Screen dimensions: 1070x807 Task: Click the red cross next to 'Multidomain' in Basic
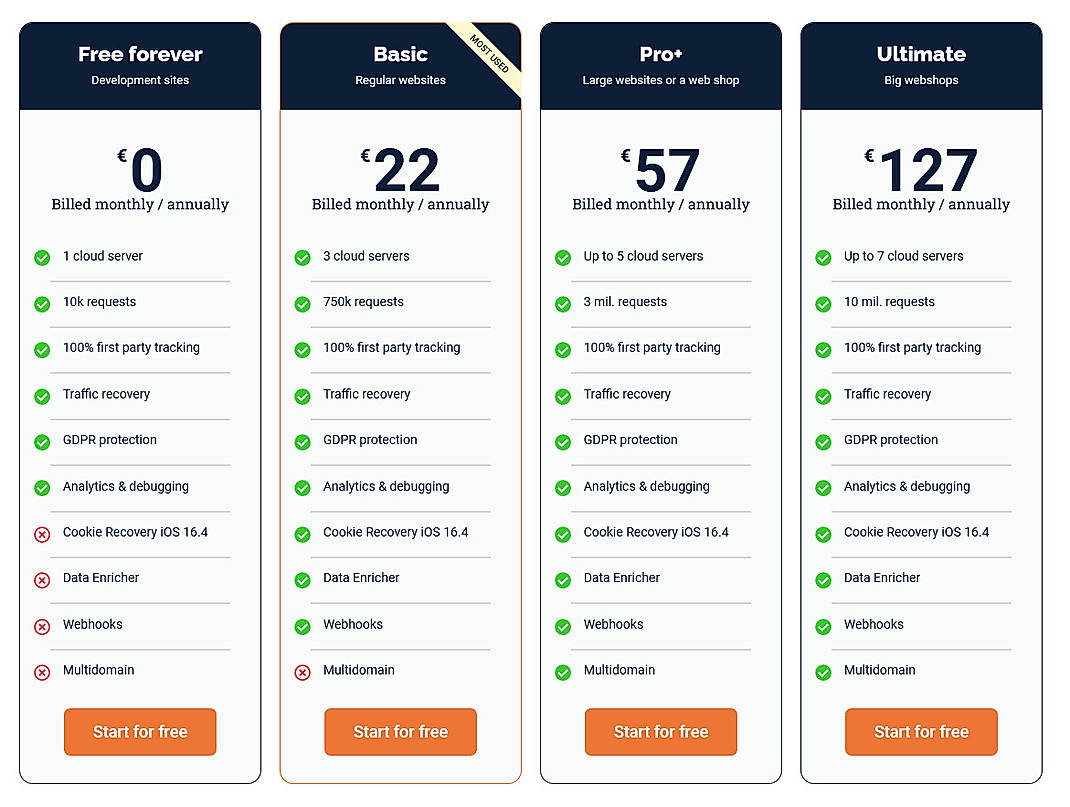[x=302, y=672]
